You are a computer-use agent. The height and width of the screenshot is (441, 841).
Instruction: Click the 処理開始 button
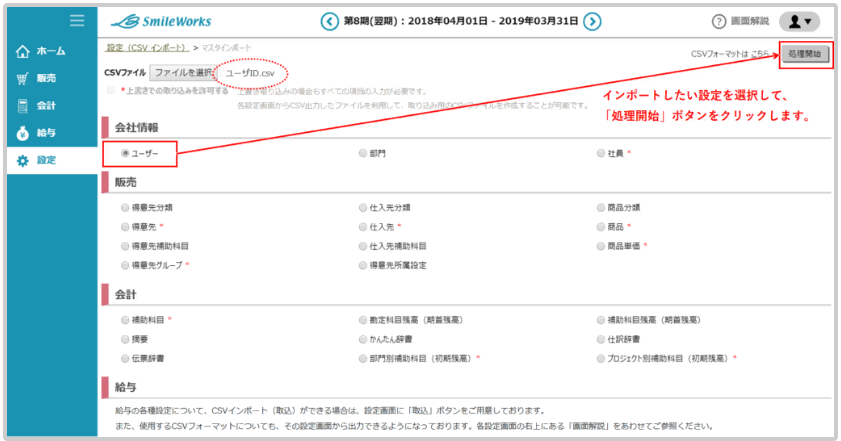pyautogui.click(x=805, y=54)
